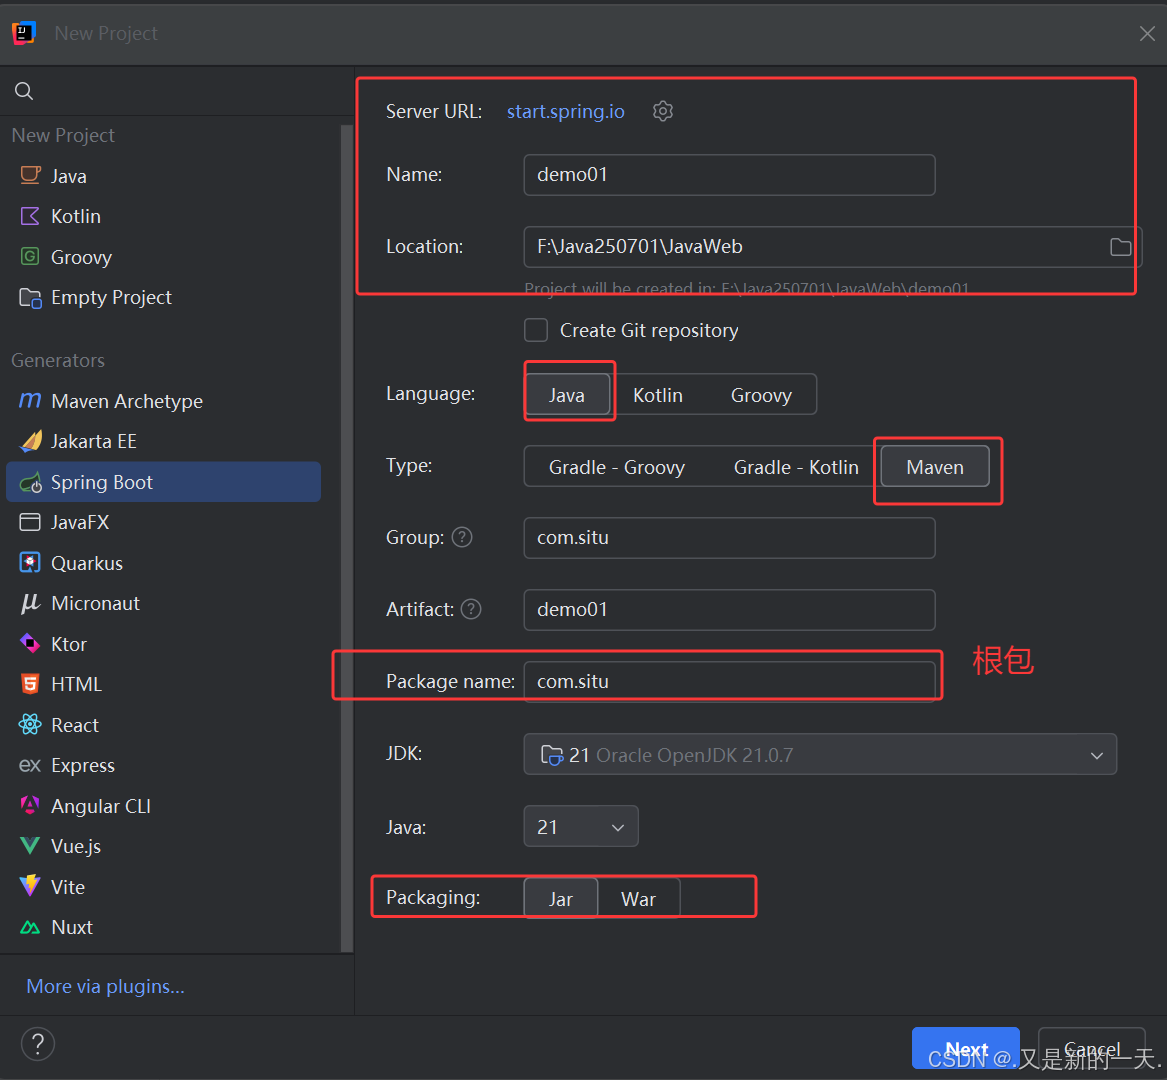Image resolution: width=1167 pixels, height=1080 pixels.
Task: Open Server URL settings gear
Action: 662,111
